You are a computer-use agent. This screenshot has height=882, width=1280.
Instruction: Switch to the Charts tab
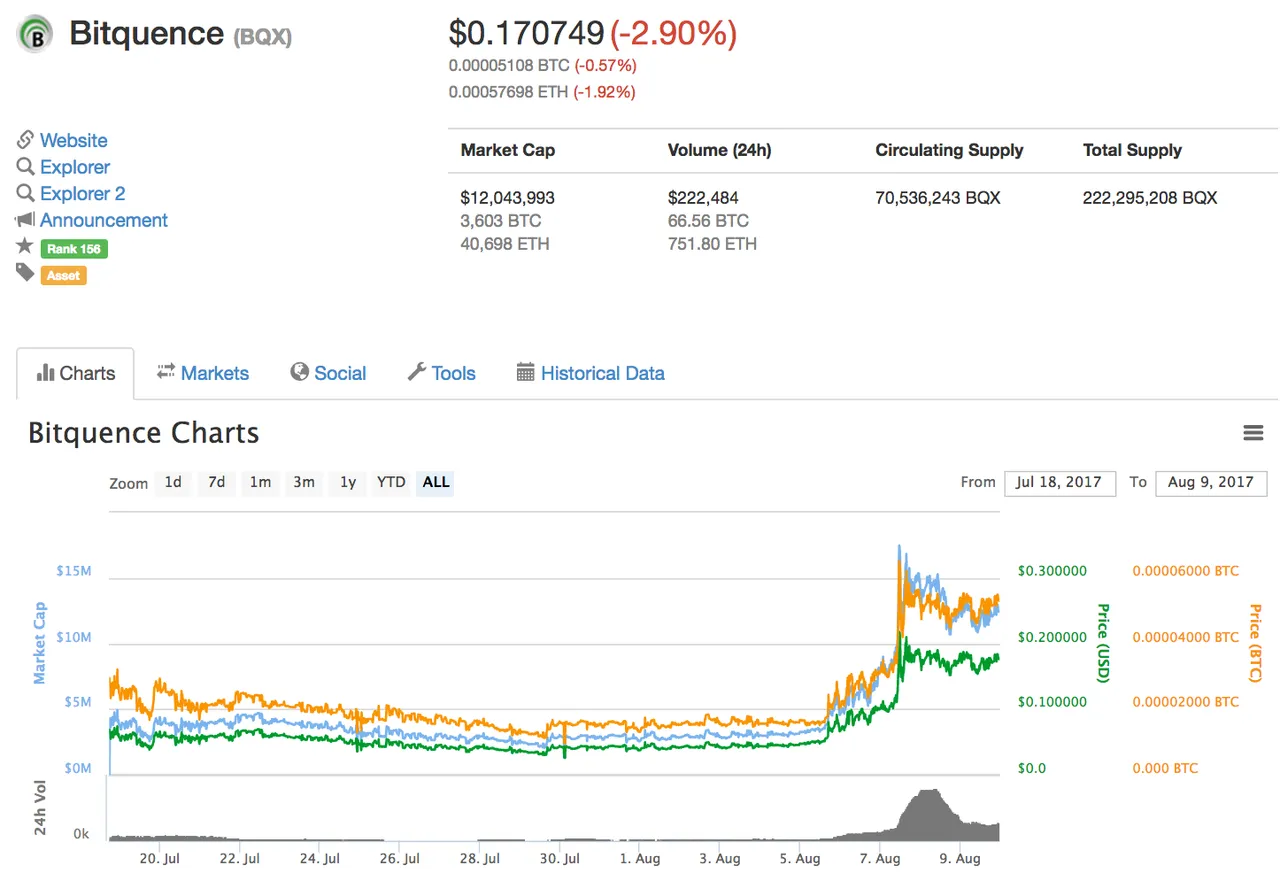point(75,373)
